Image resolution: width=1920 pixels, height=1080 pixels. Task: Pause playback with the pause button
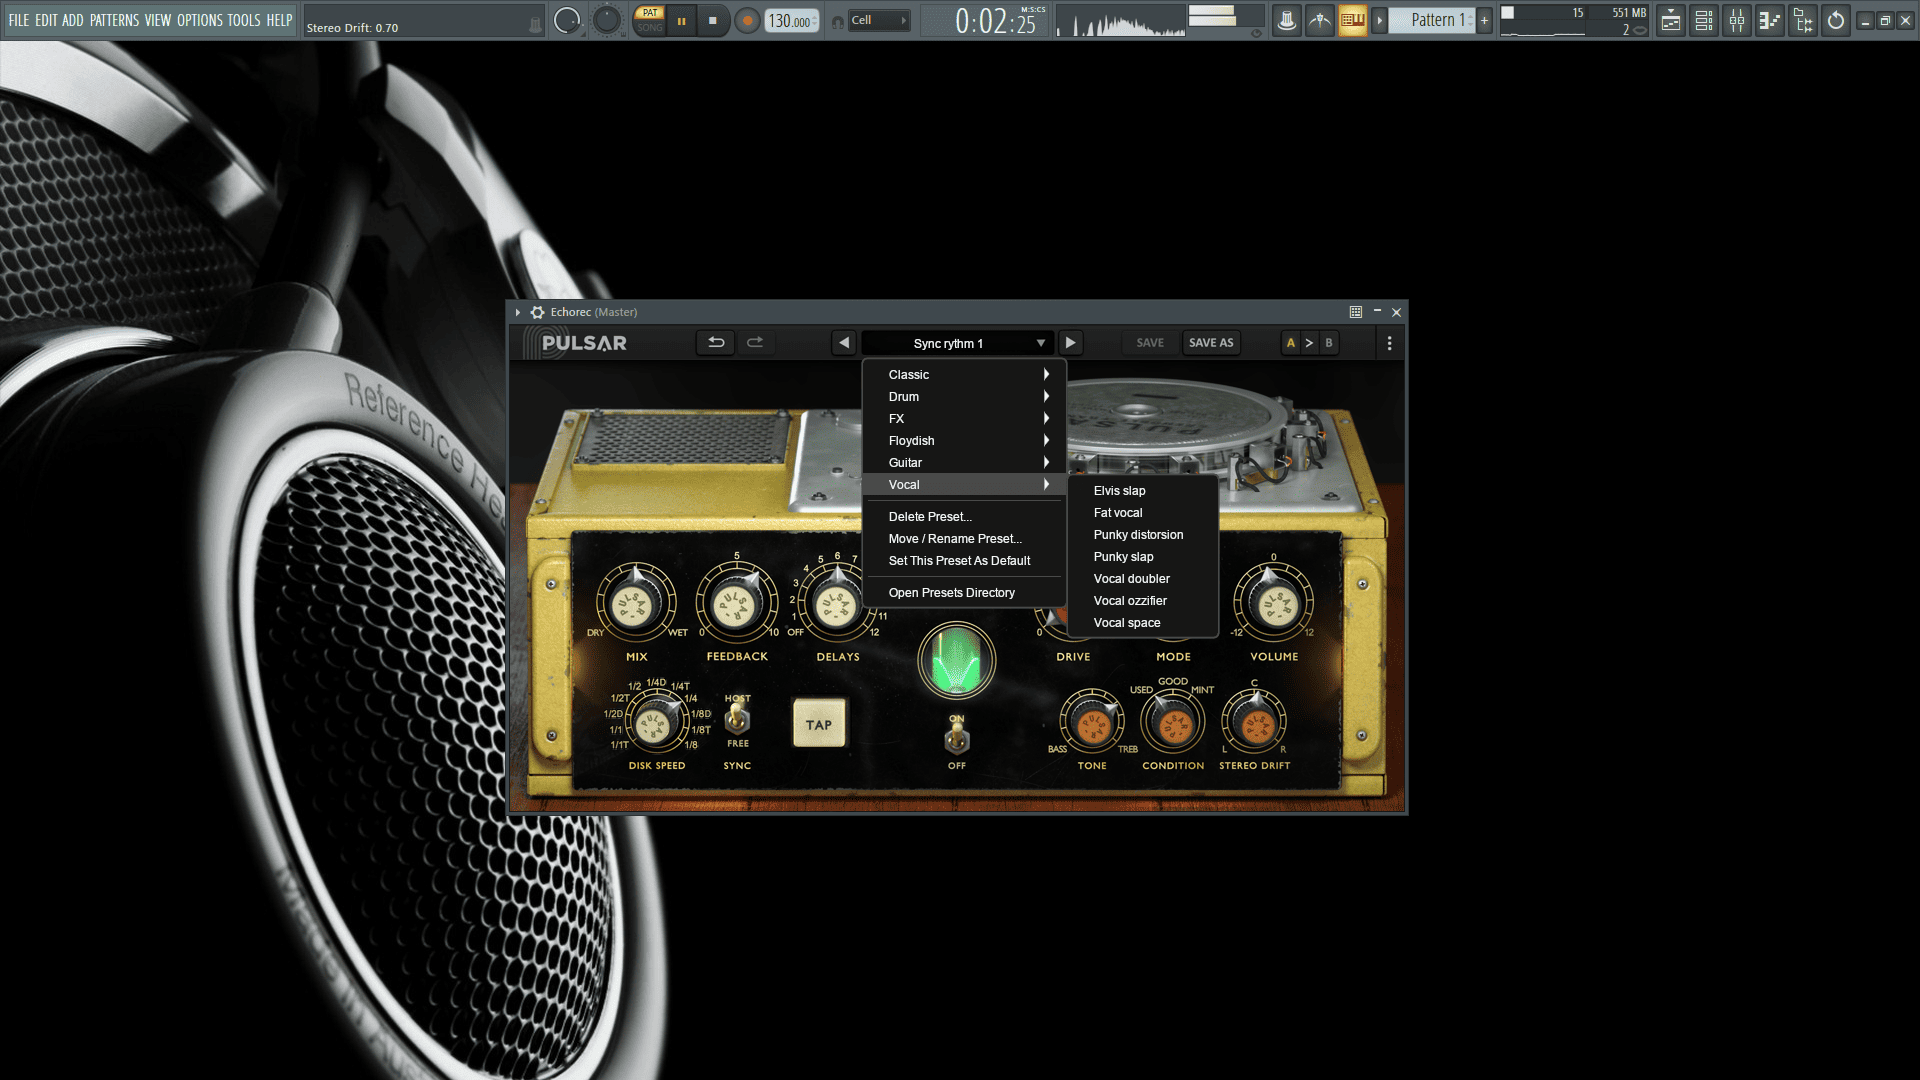tap(682, 20)
